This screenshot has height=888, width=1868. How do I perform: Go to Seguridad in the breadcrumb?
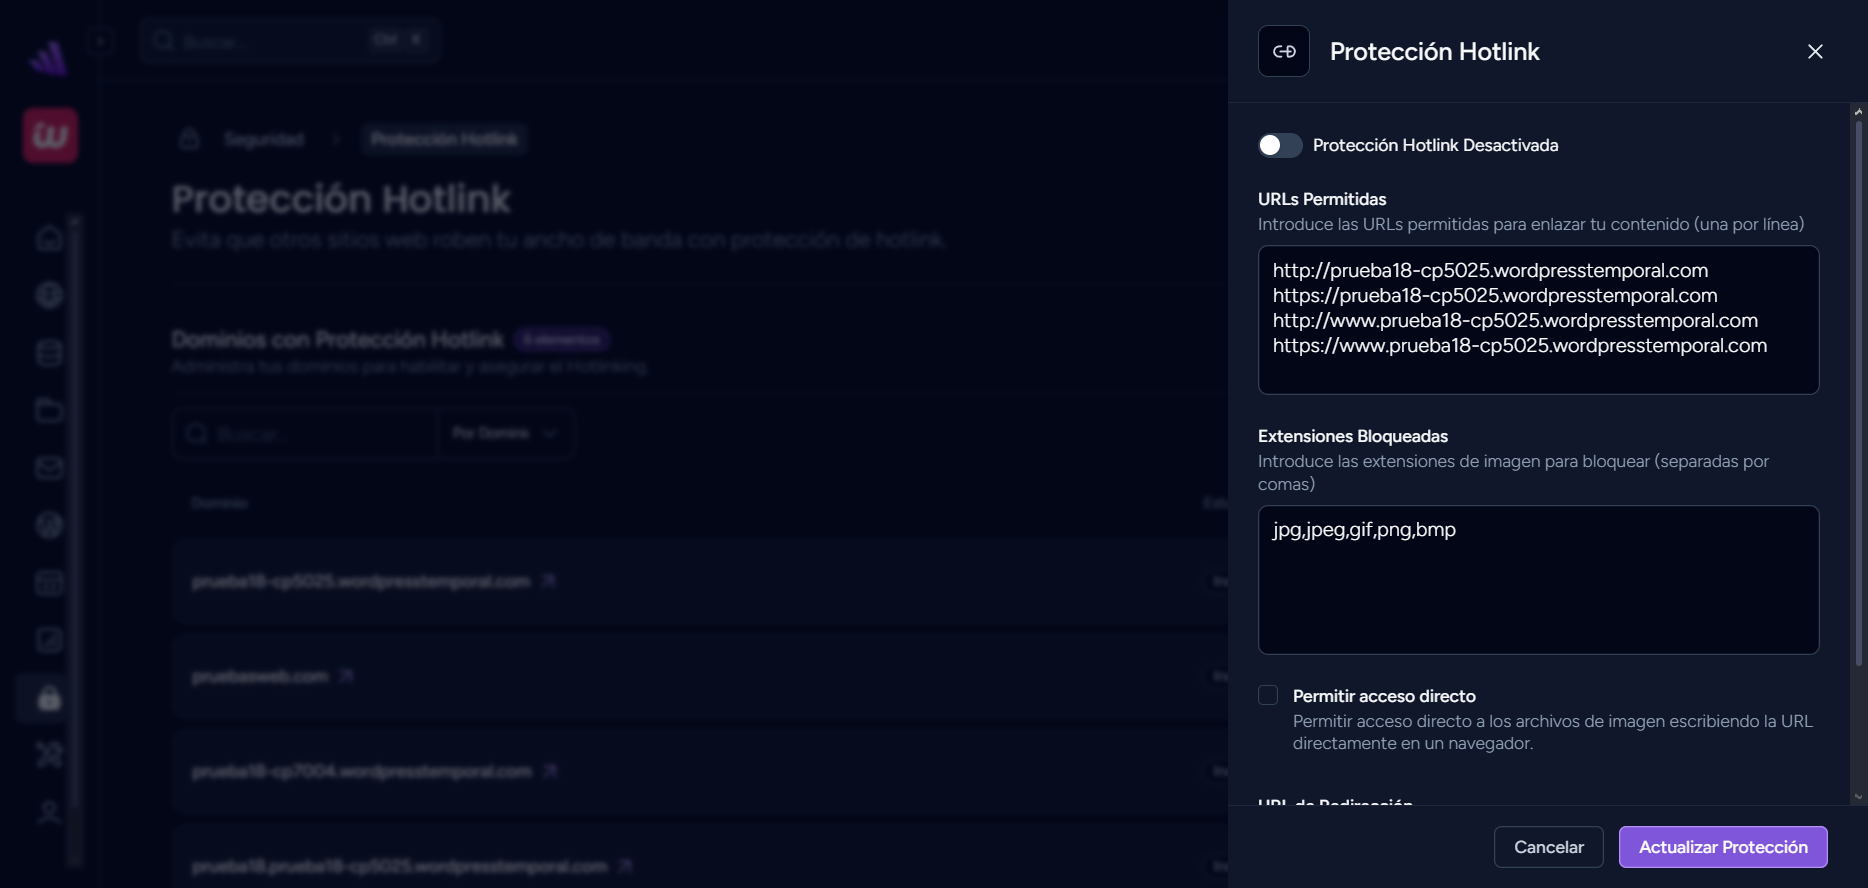(263, 139)
